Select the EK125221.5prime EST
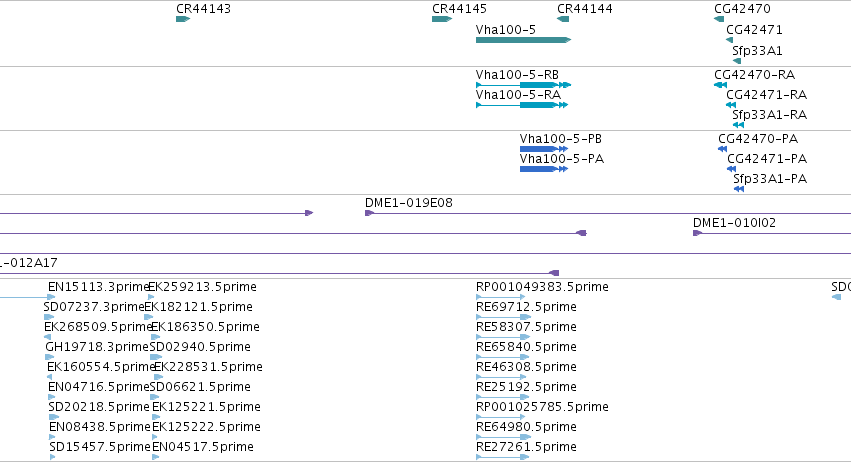This screenshot has width=851, height=462. pos(156,417)
